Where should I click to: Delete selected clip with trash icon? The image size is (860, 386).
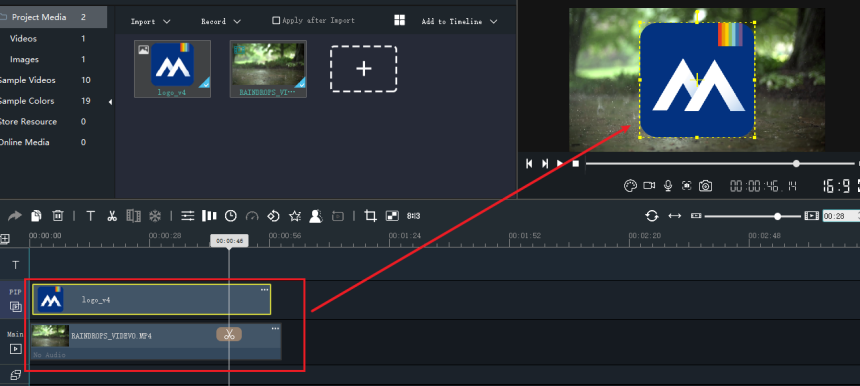pyautogui.click(x=58, y=216)
